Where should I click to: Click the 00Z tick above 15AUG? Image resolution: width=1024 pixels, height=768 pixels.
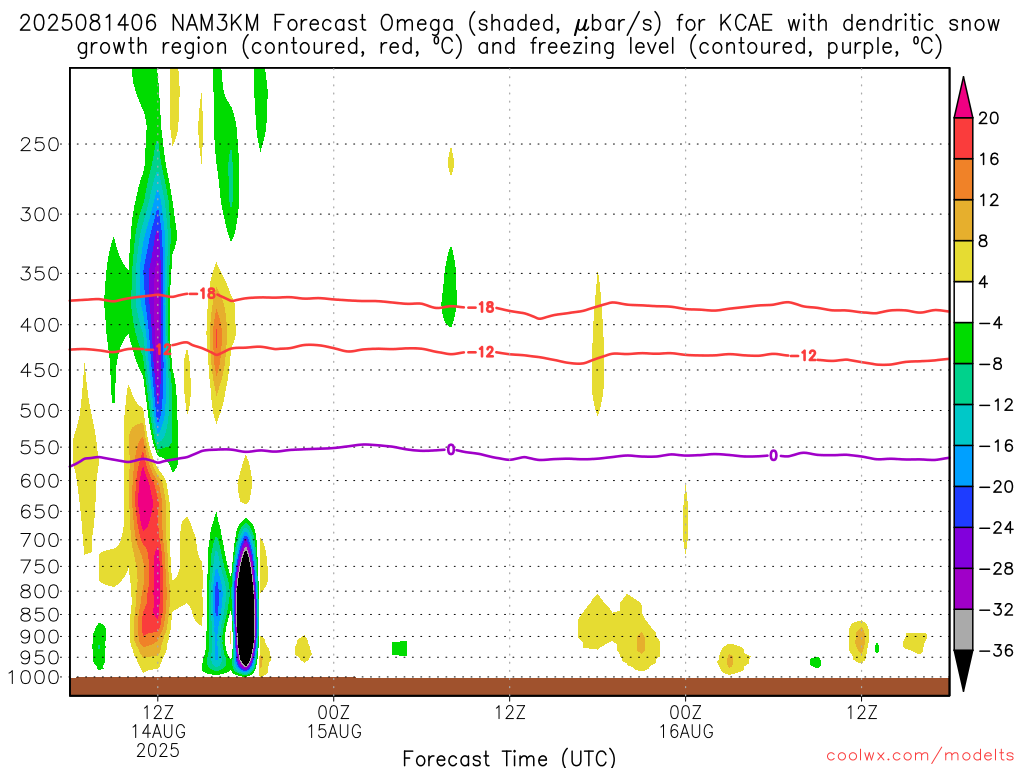click(x=334, y=712)
